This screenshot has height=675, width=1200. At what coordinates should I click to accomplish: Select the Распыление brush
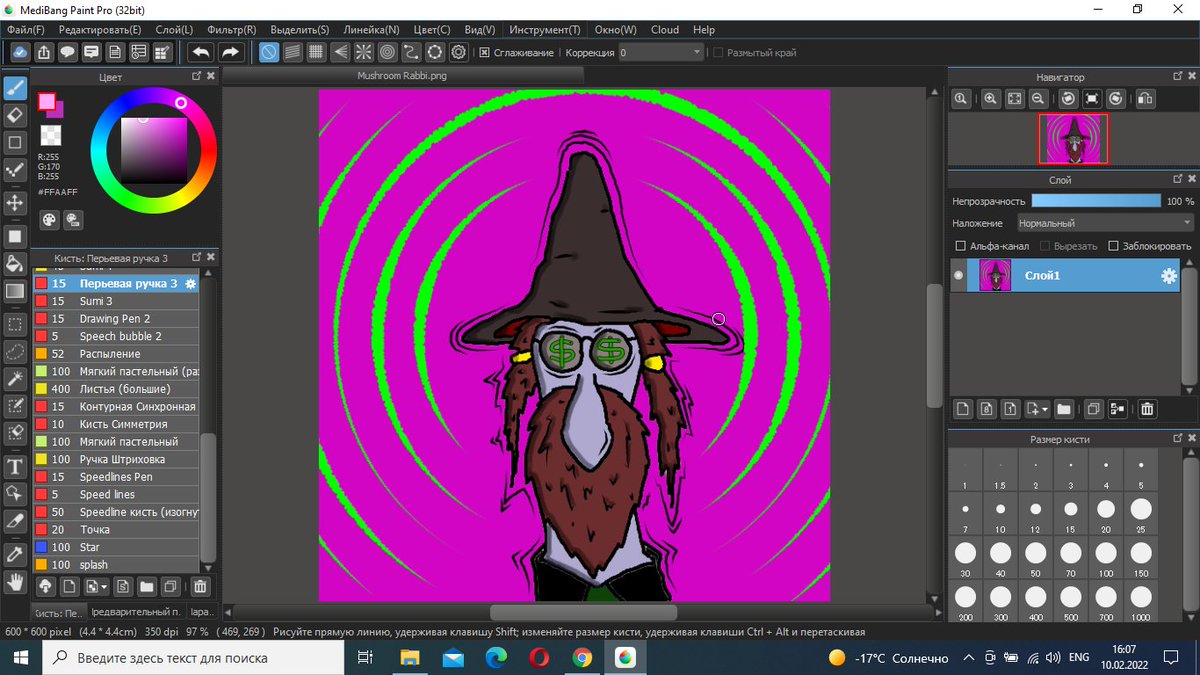tap(116, 354)
